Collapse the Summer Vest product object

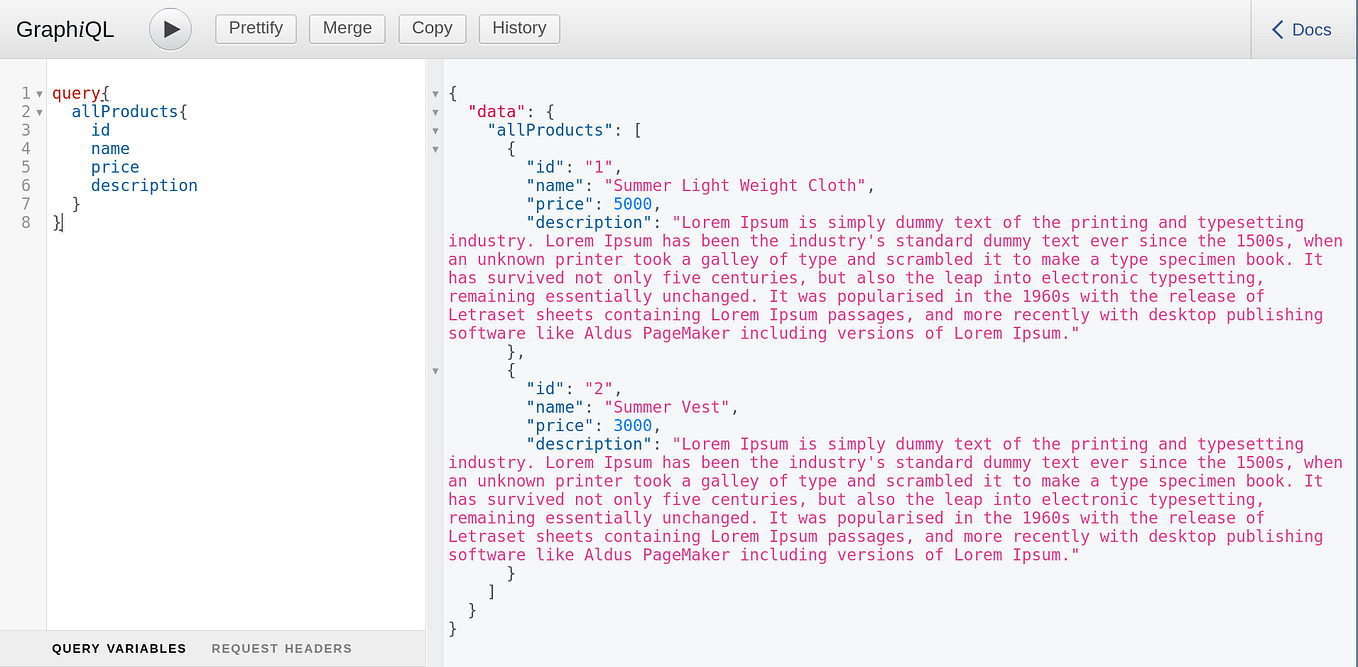click(435, 370)
